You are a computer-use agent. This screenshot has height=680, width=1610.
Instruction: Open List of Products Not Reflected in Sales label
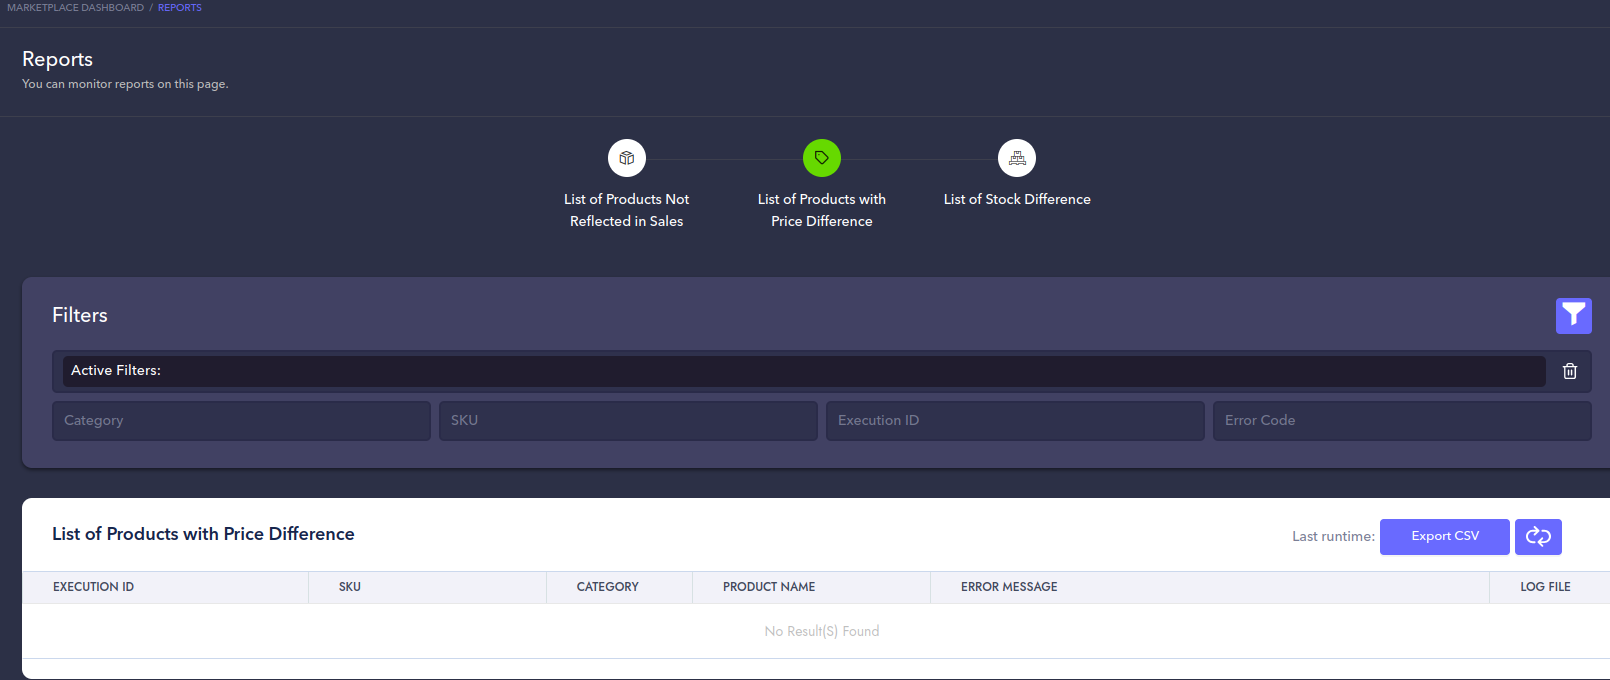[626, 210]
